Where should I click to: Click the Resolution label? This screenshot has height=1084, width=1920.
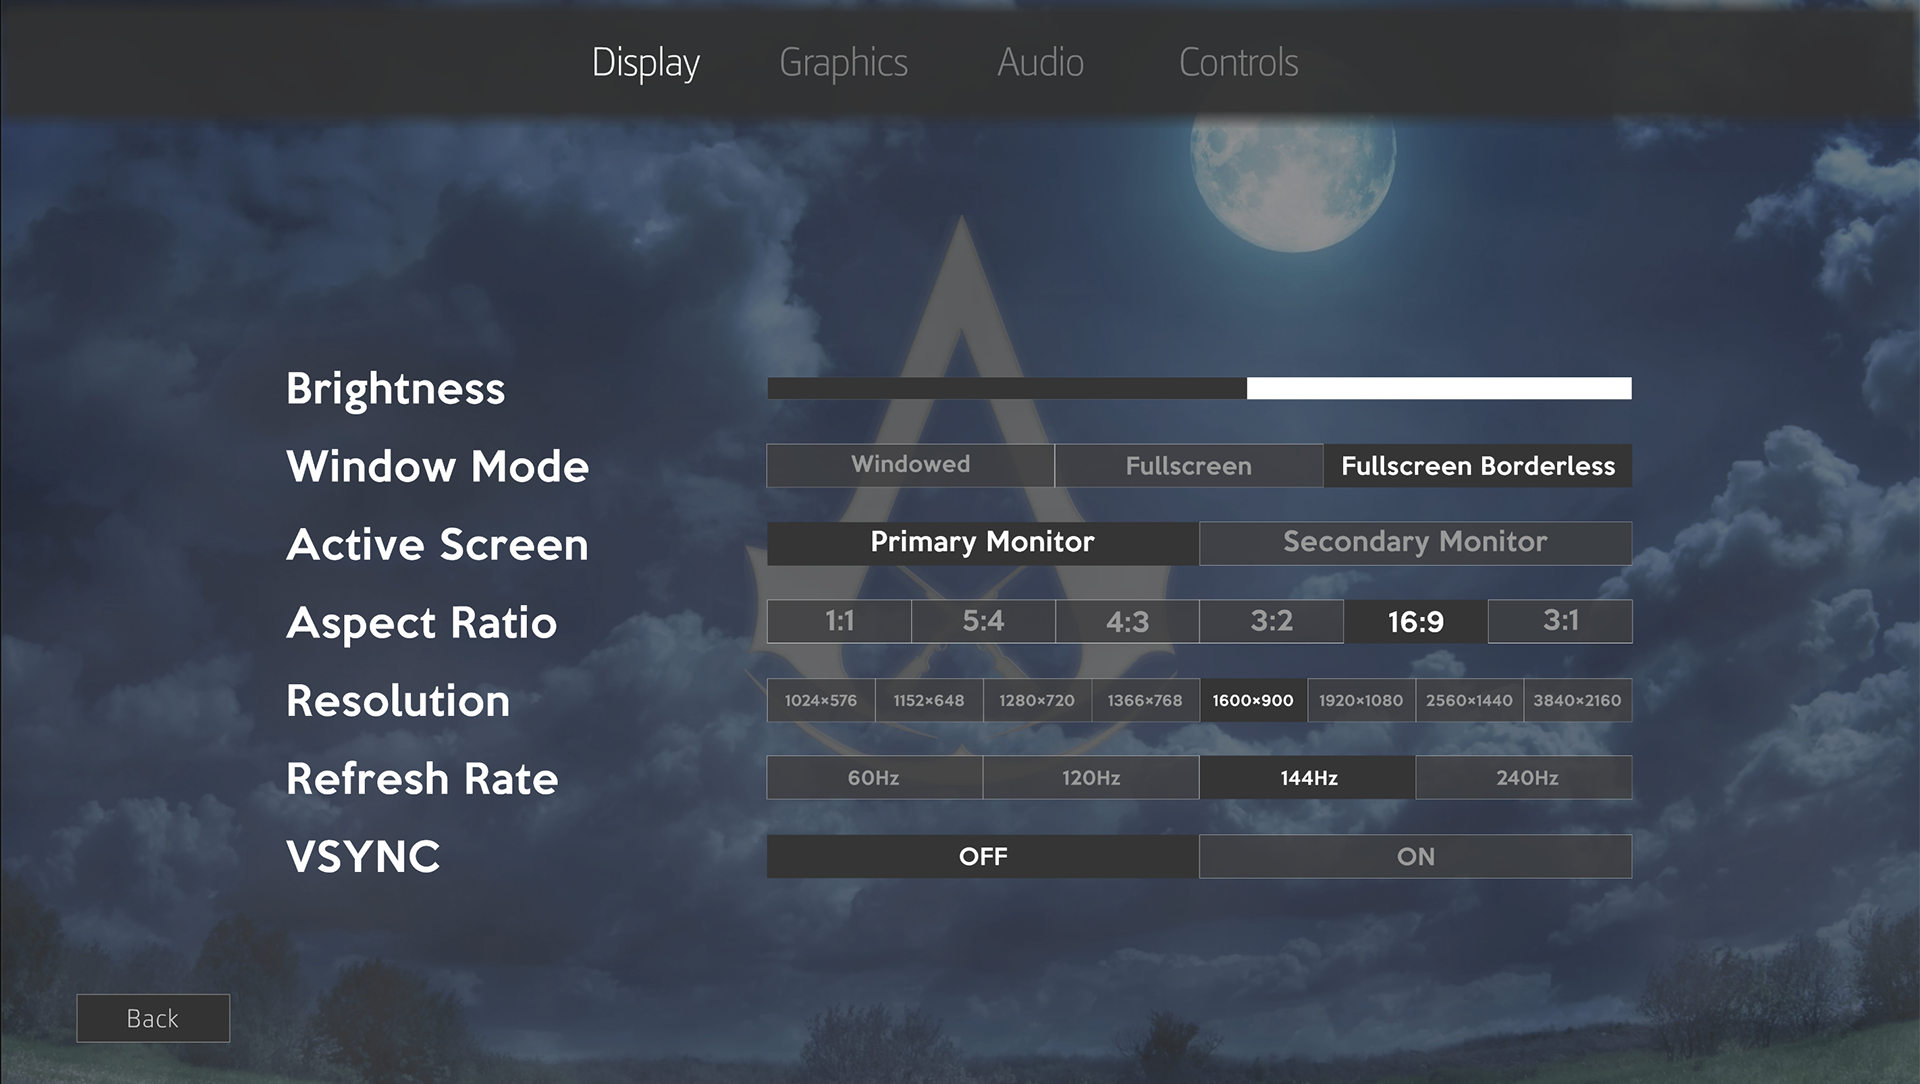pos(398,700)
